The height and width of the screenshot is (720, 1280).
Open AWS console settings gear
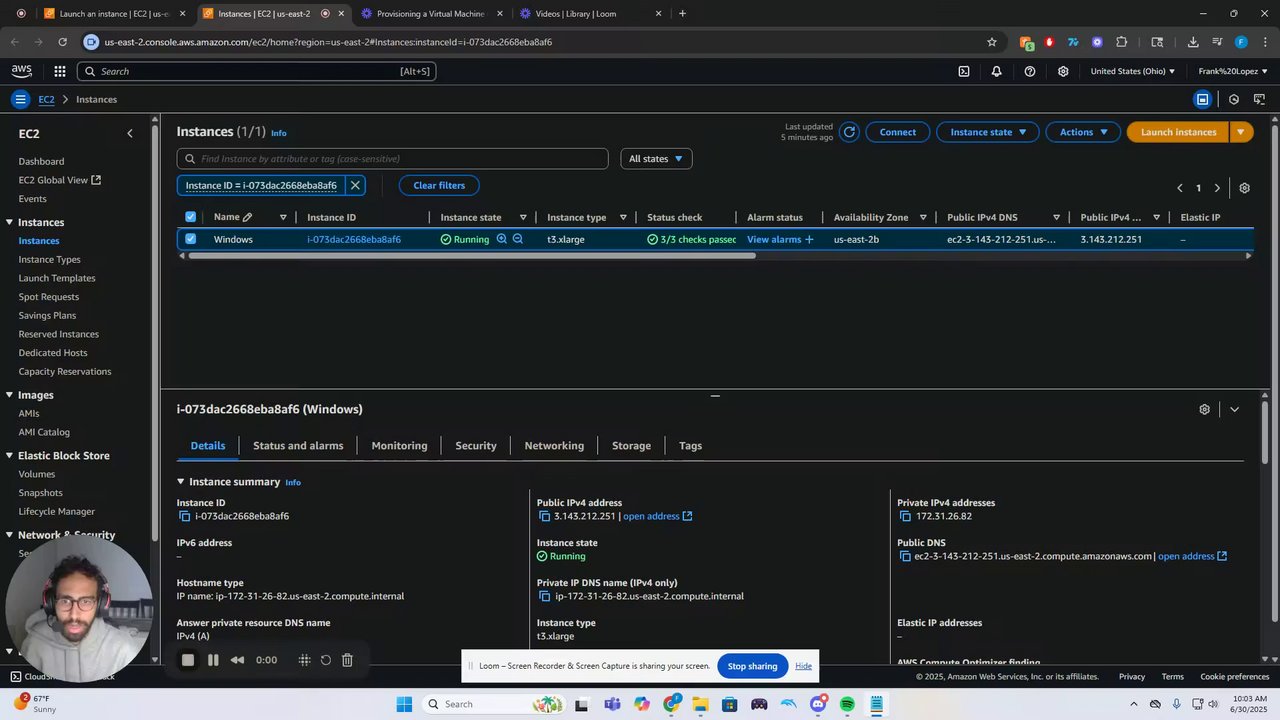tap(1063, 71)
